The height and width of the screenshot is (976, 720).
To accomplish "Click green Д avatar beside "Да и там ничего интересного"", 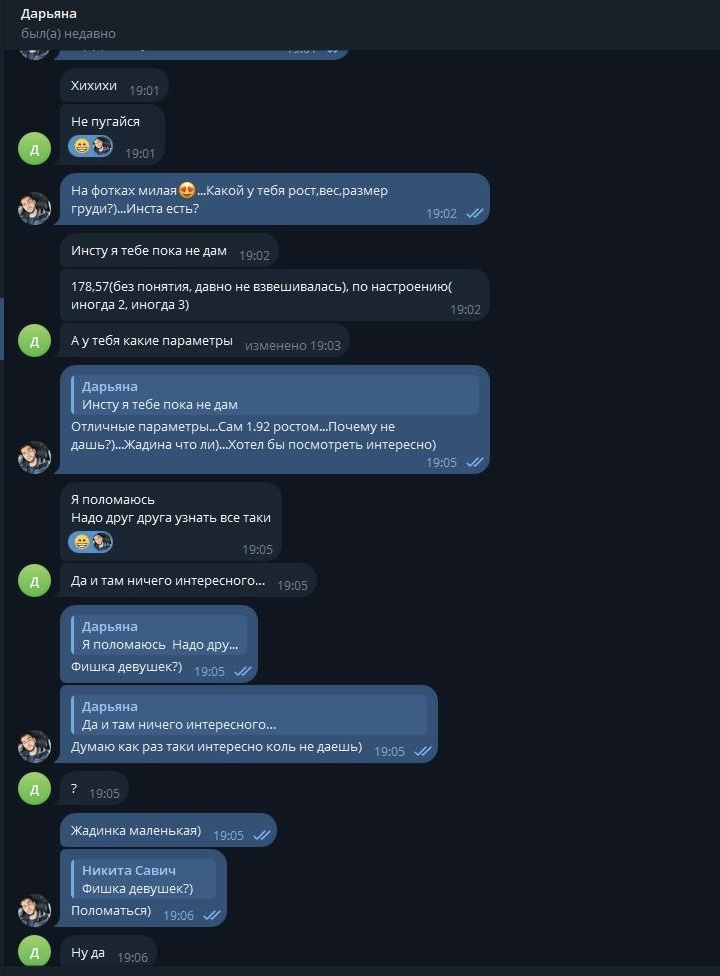I will (35, 580).
